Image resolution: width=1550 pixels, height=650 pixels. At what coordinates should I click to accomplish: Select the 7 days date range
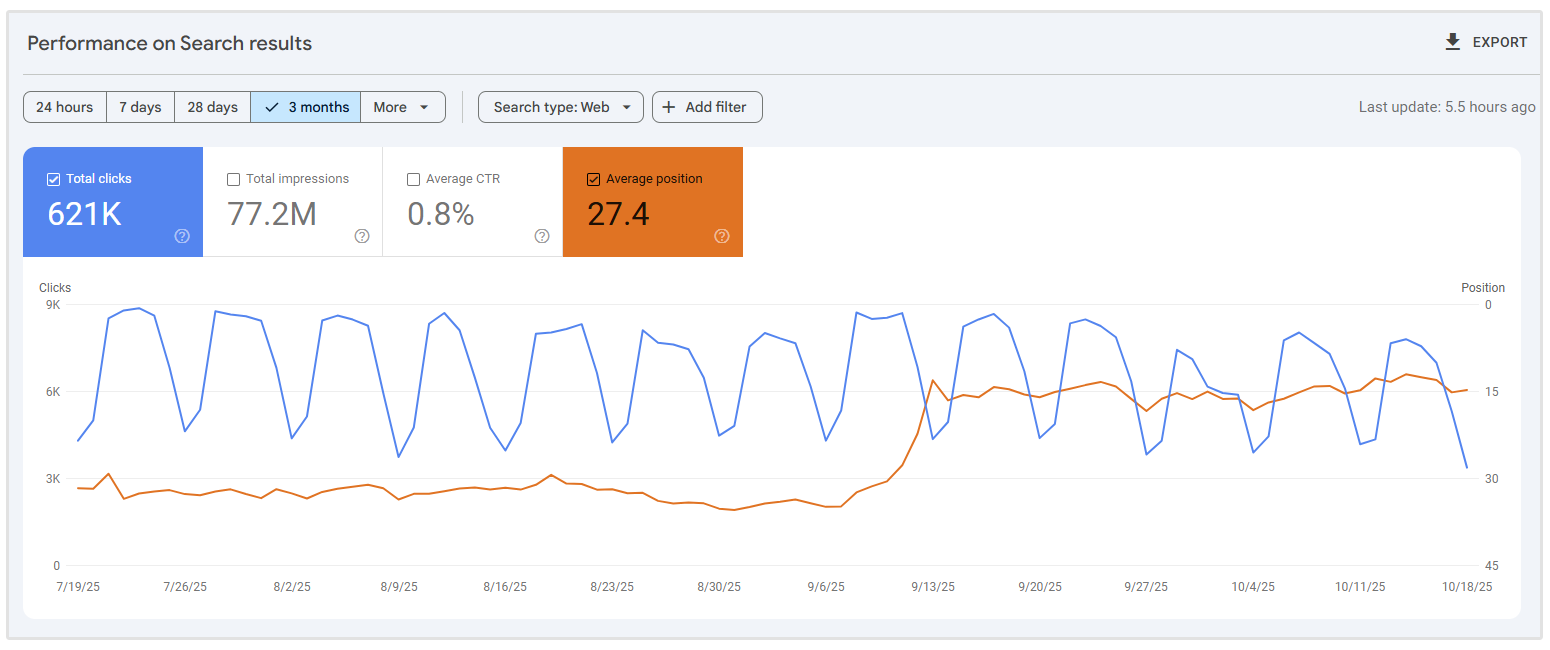(x=140, y=107)
